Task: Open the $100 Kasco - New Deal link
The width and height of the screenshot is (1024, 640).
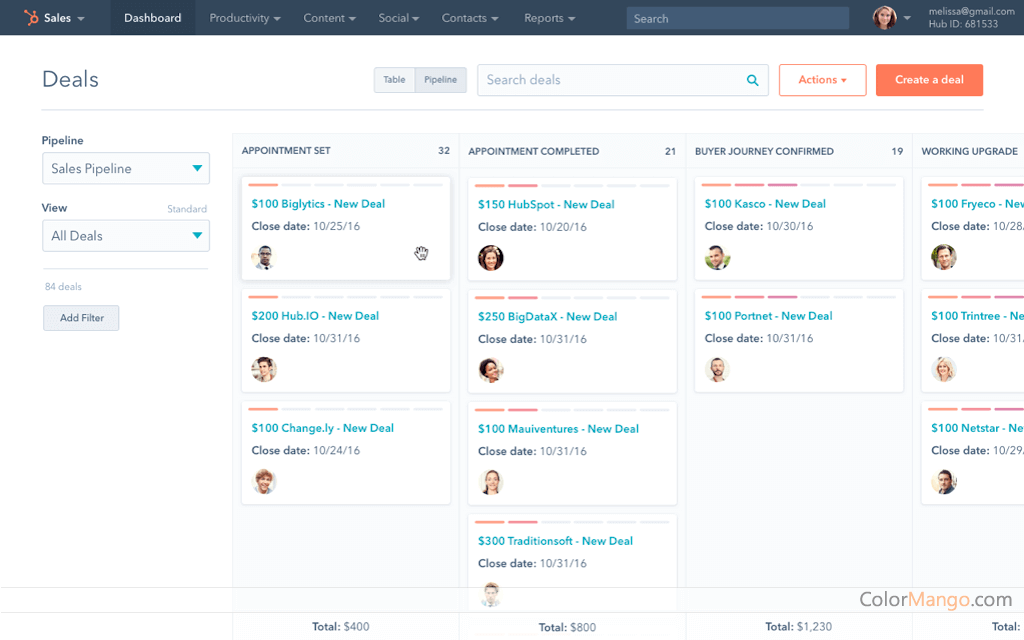Action: [765, 204]
